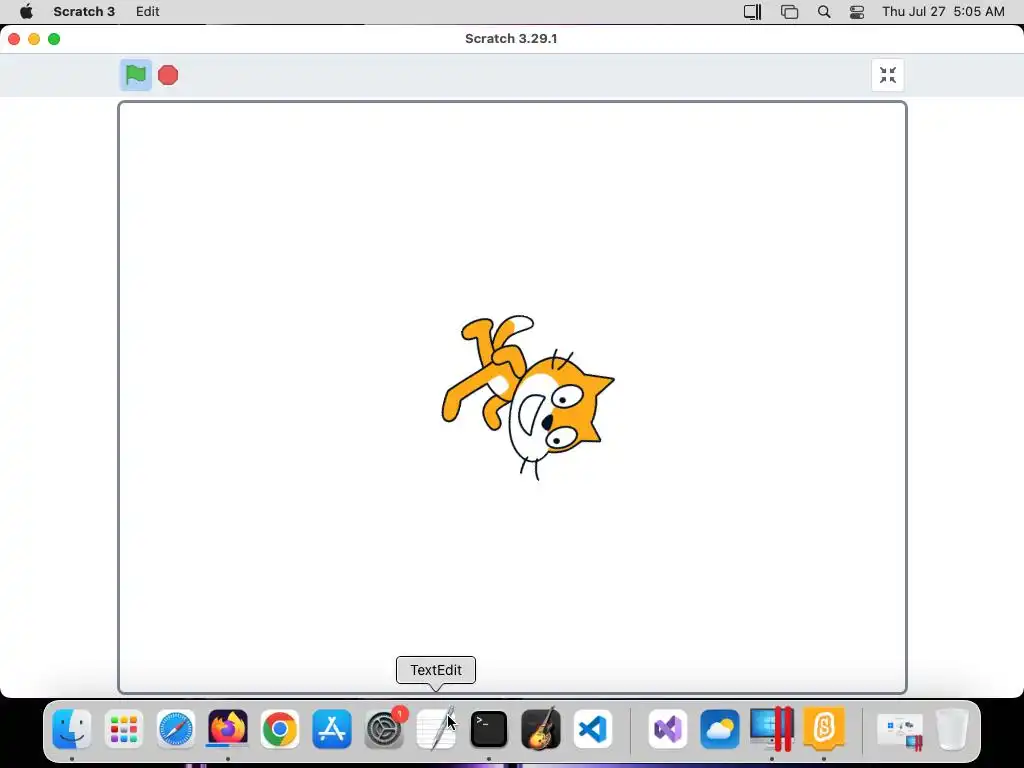The height and width of the screenshot is (768, 1024).
Task: Click the sidebar display icon in the menu bar
Action: point(752,12)
